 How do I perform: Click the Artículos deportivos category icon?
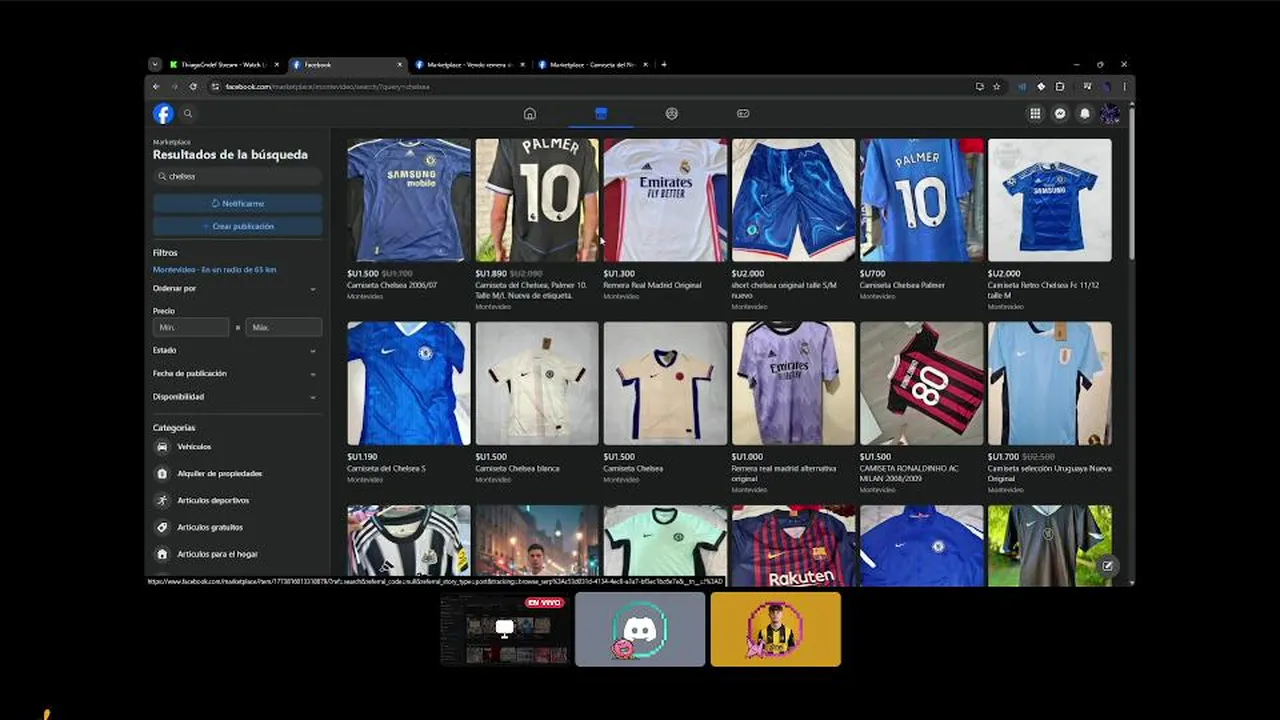tap(162, 500)
